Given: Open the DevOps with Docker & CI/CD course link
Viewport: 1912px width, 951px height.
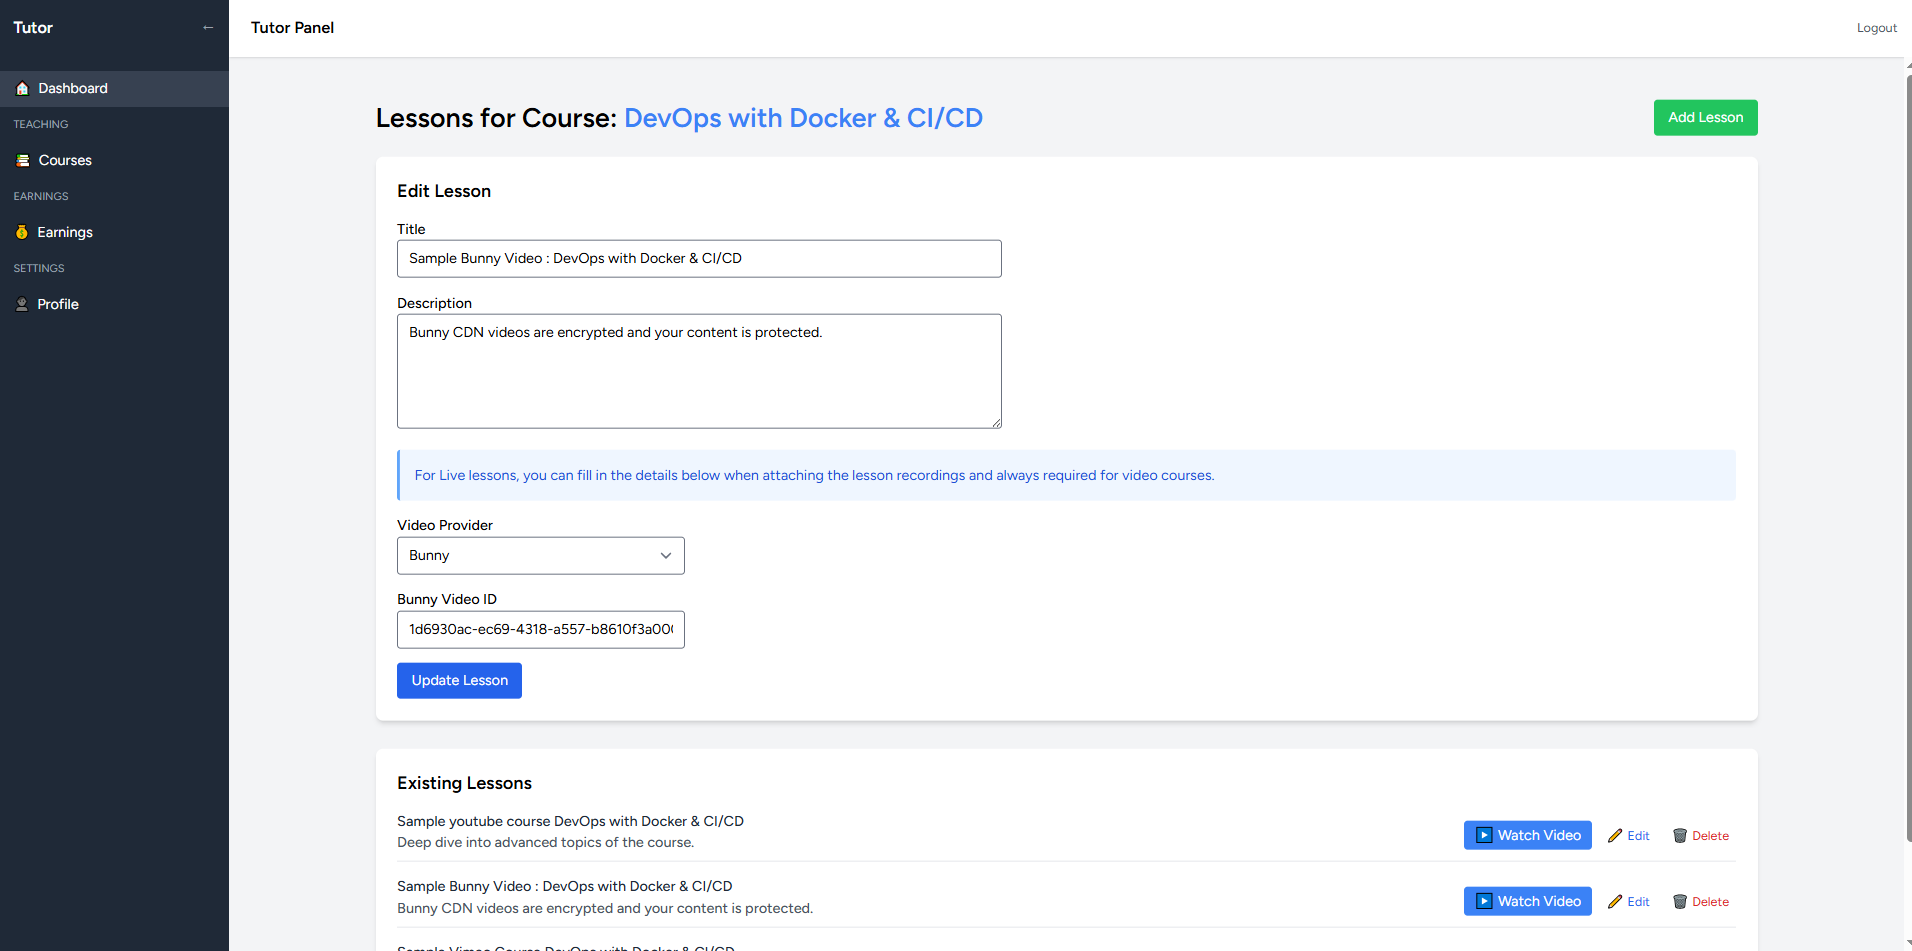Looking at the screenshot, I should pos(803,118).
